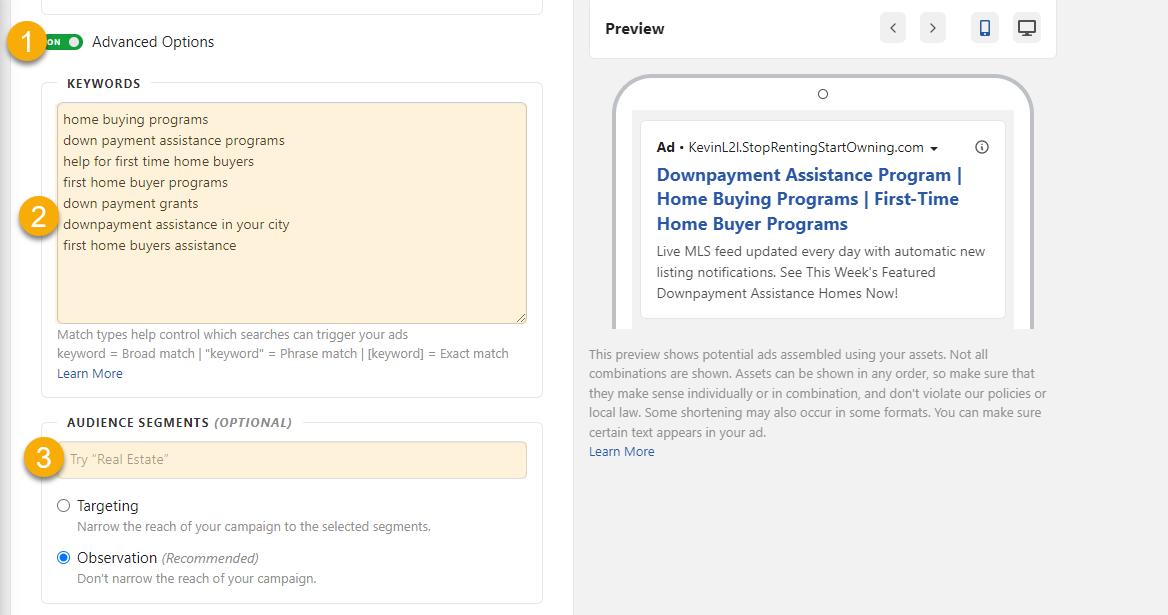Show the previous ad preview

click(x=893, y=28)
